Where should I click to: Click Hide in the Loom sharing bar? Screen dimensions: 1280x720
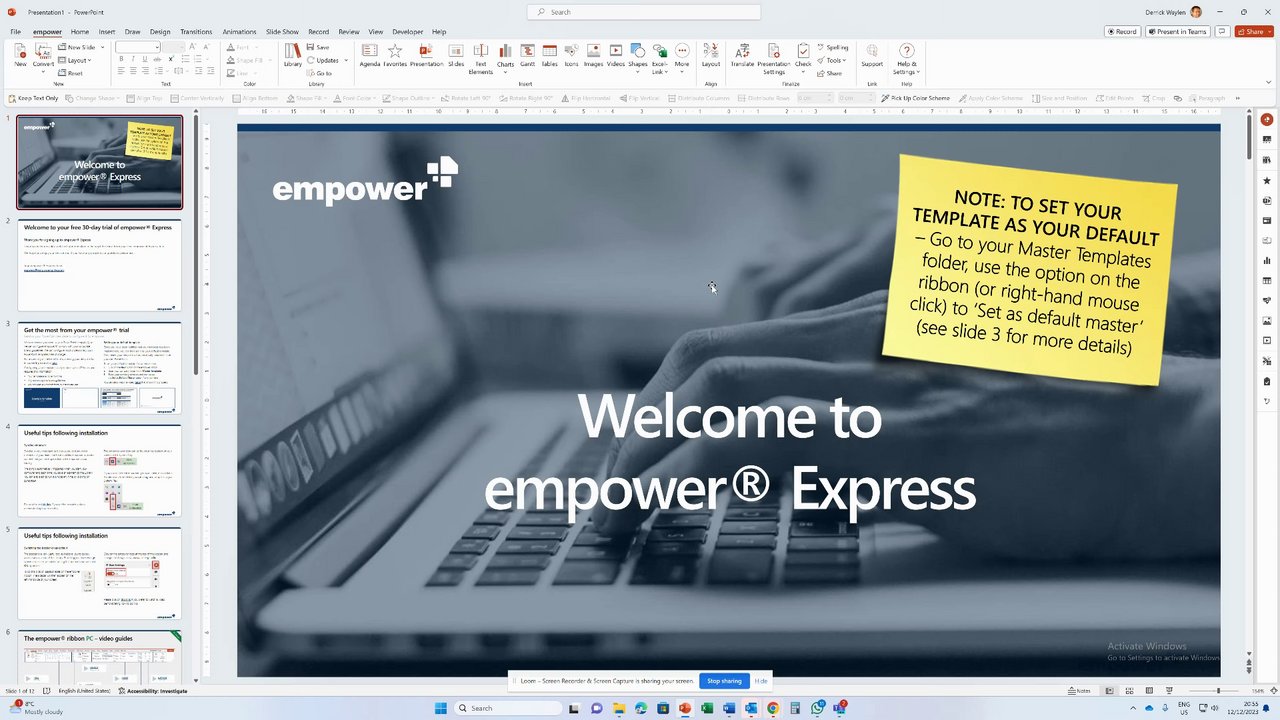tap(761, 681)
